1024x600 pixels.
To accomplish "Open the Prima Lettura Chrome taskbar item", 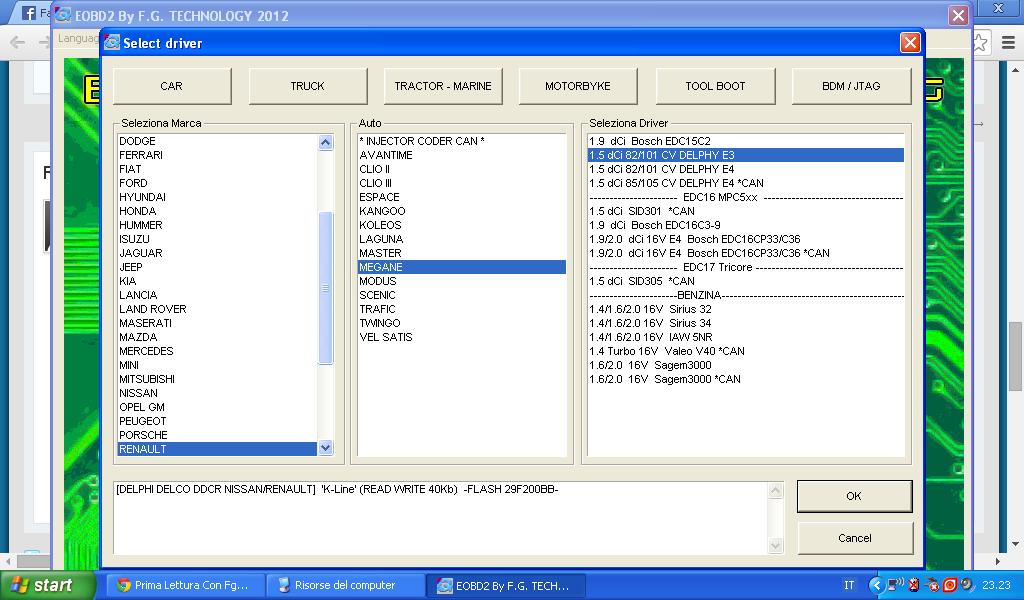I will point(185,585).
